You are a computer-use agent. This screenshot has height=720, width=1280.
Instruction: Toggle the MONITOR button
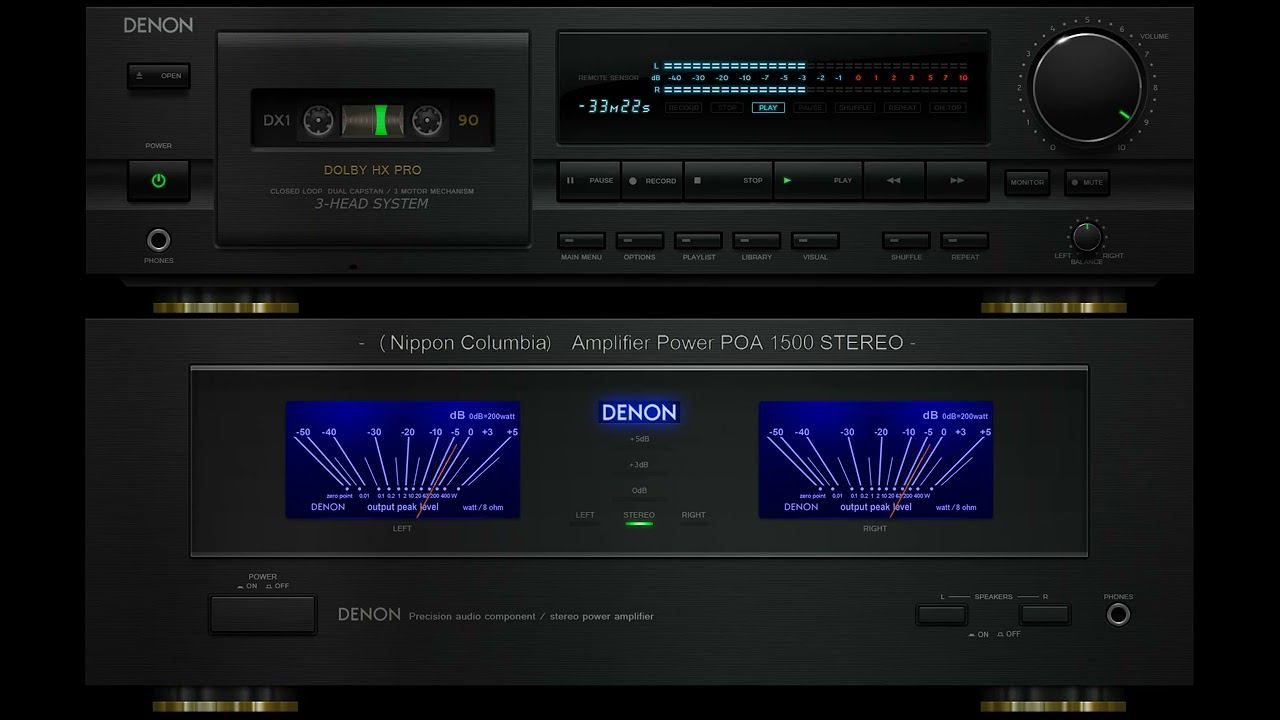point(1027,182)
